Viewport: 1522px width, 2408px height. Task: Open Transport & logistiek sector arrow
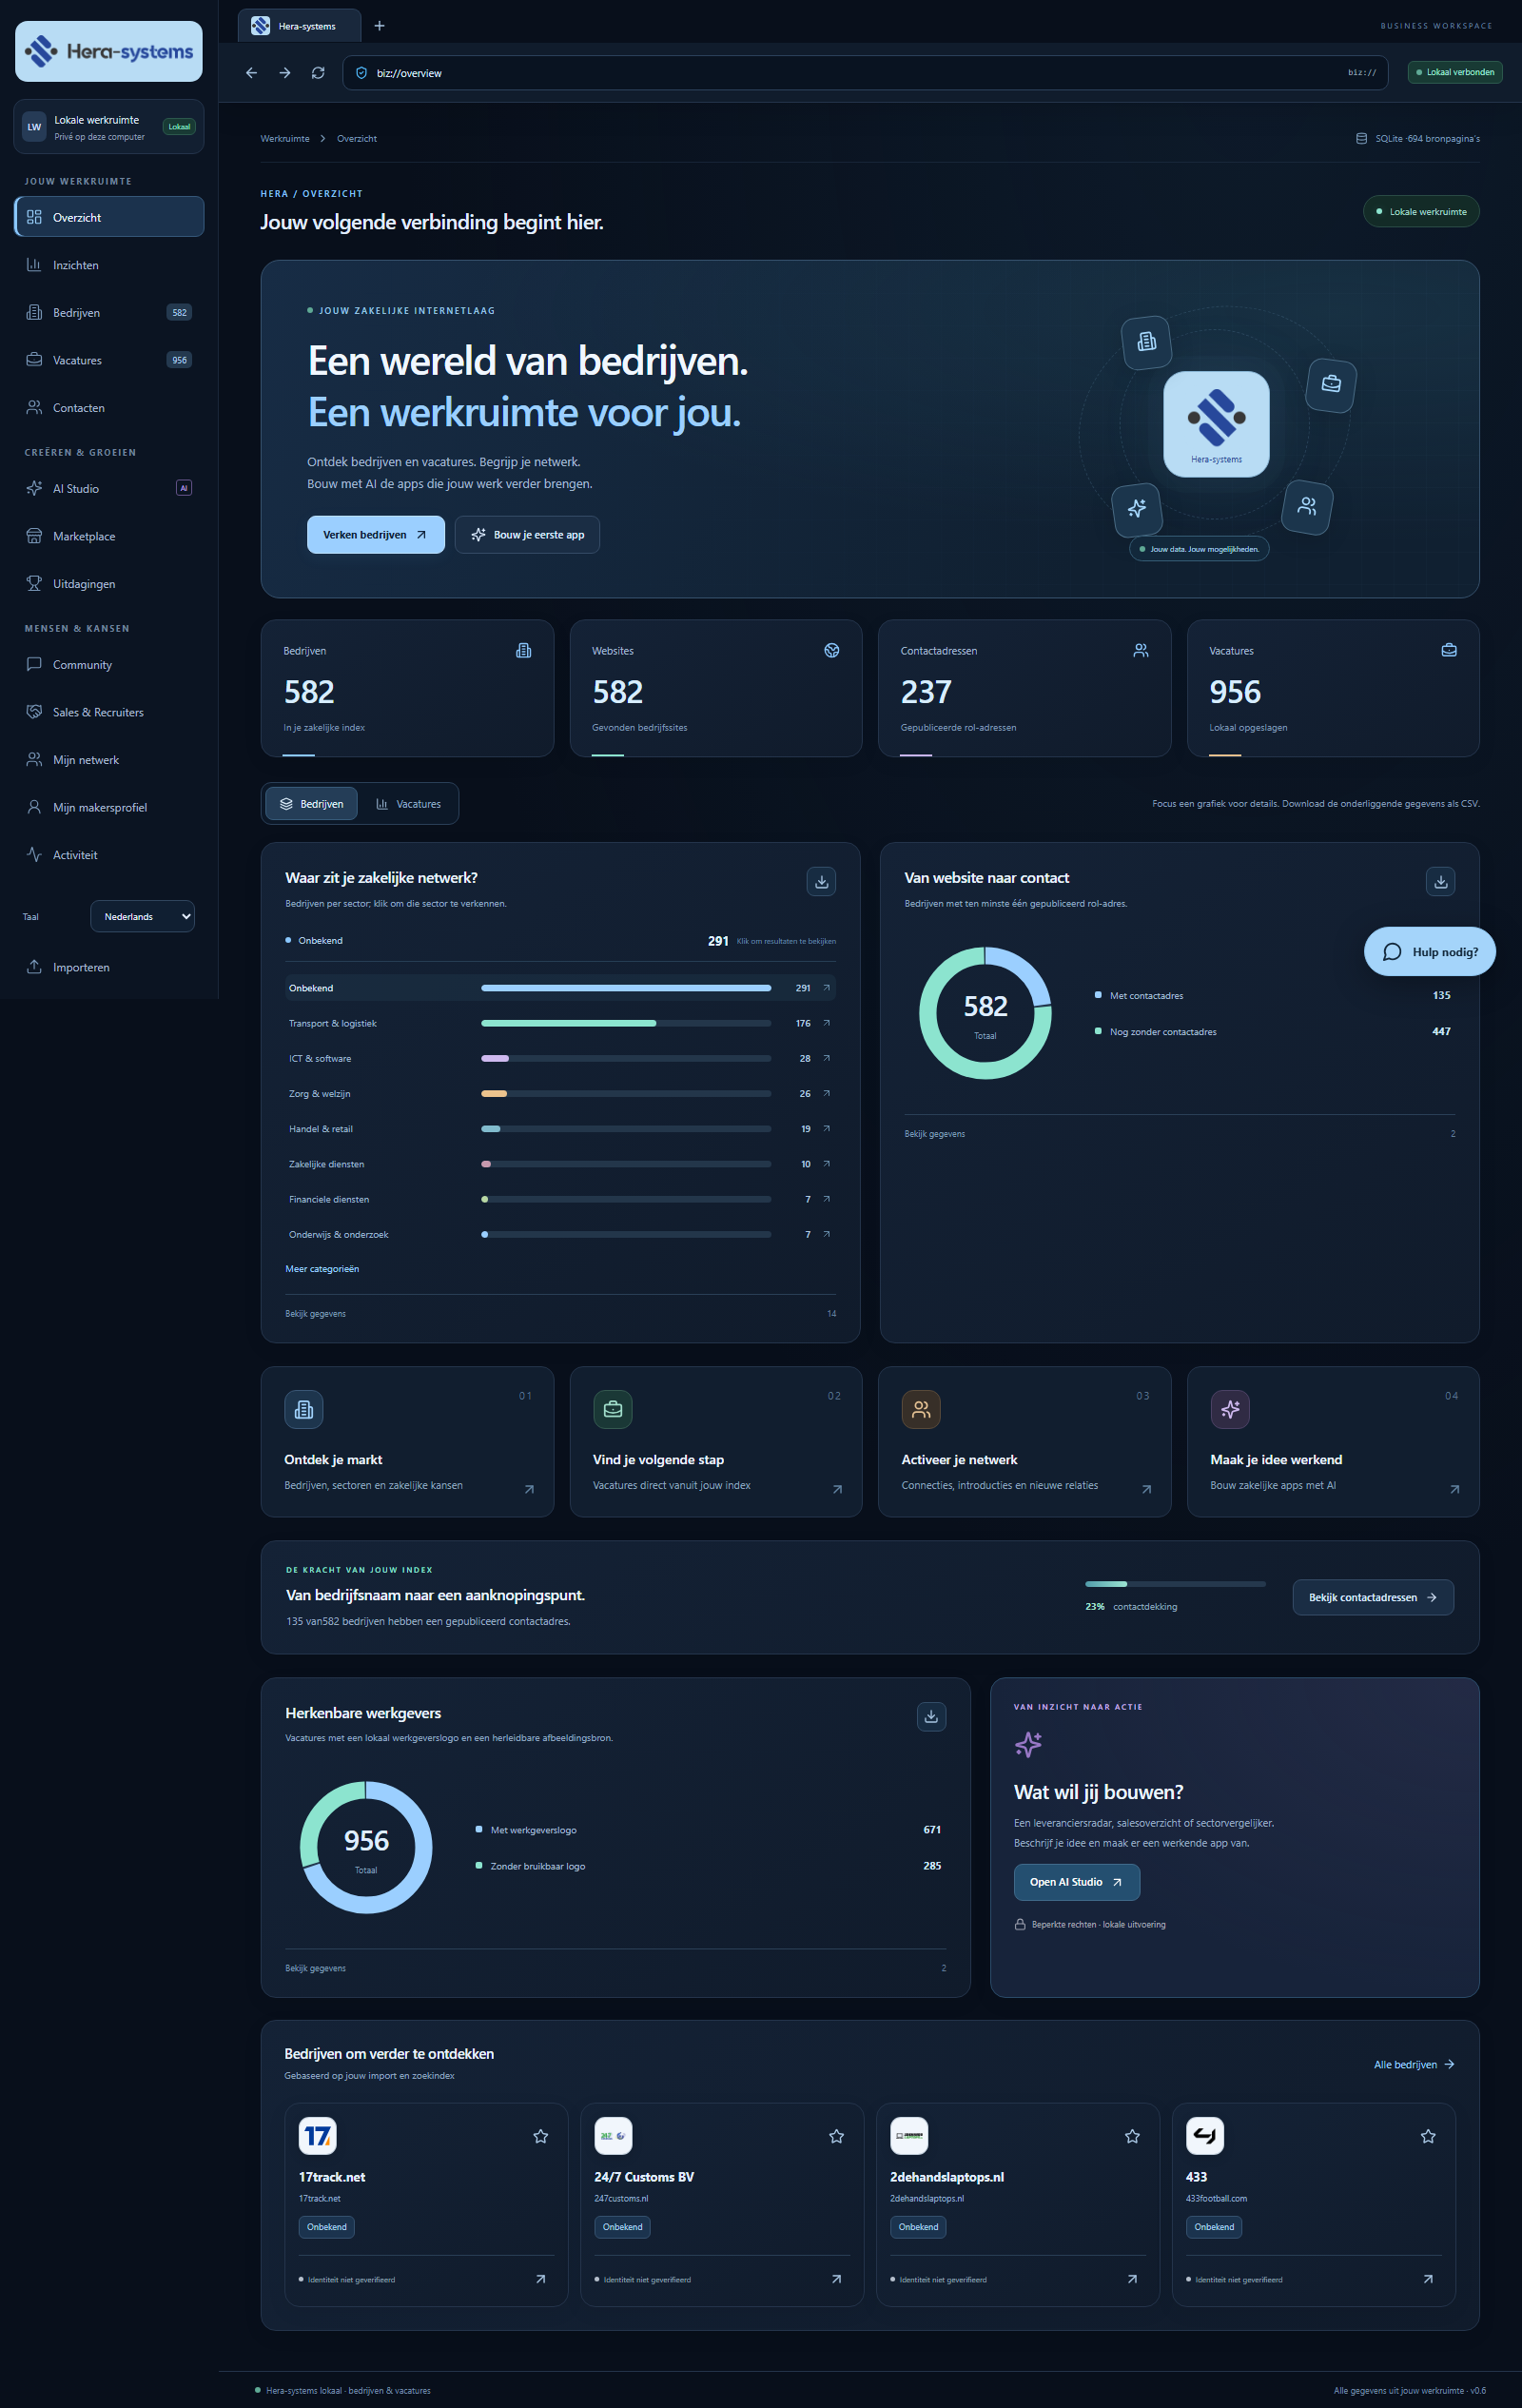click(826, 1023)
